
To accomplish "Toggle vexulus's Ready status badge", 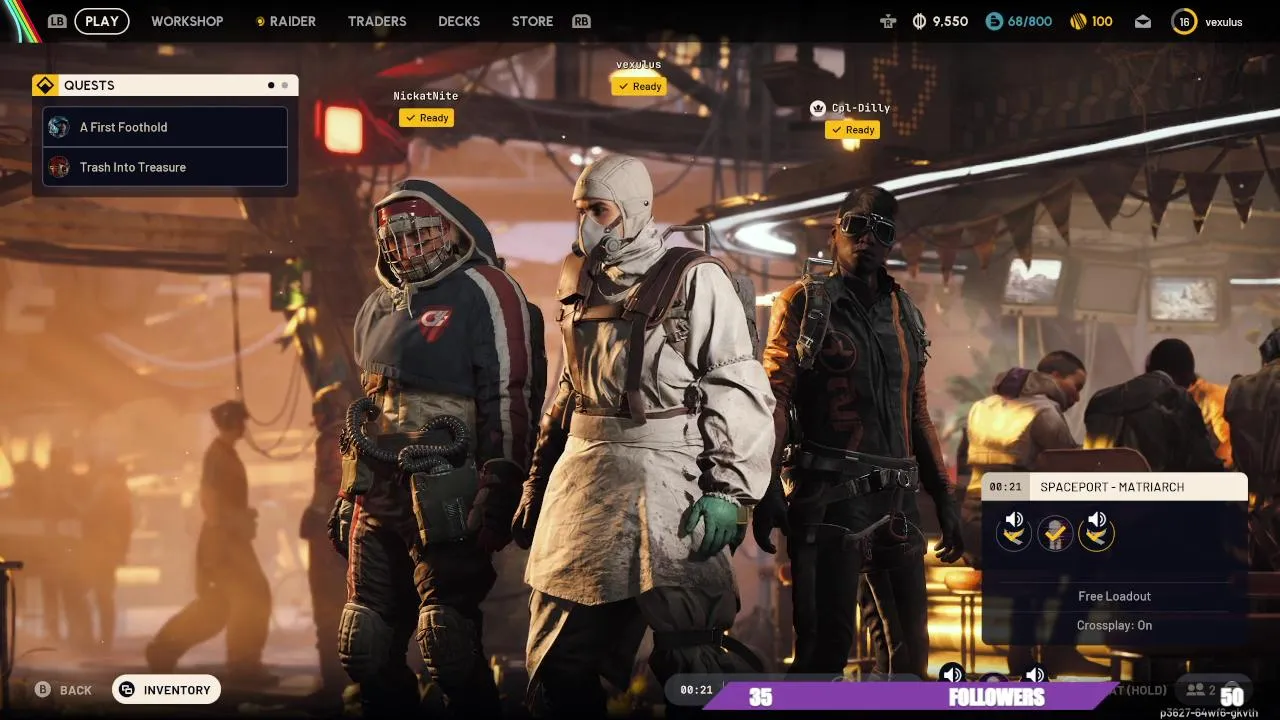I will (x=639, y=86).
